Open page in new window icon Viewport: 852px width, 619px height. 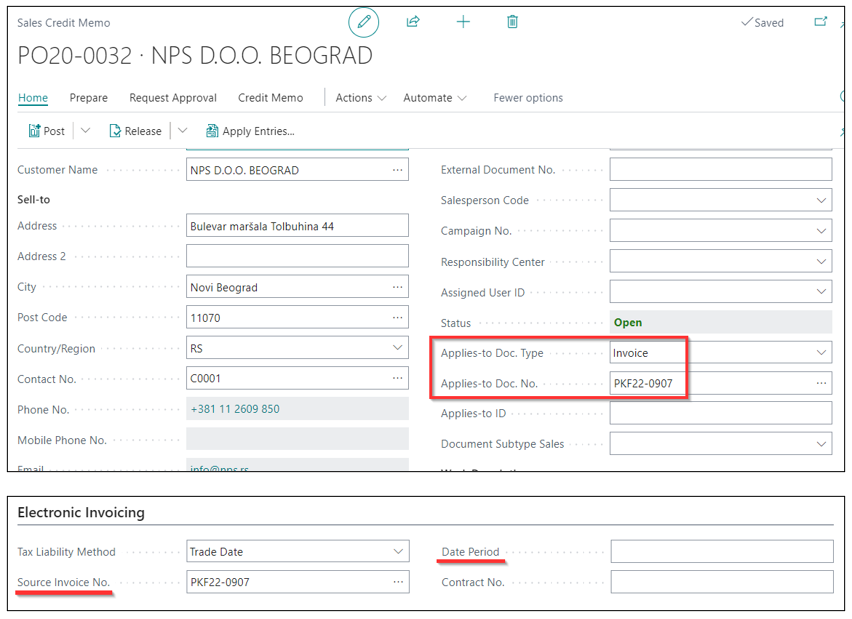(820, 22)
